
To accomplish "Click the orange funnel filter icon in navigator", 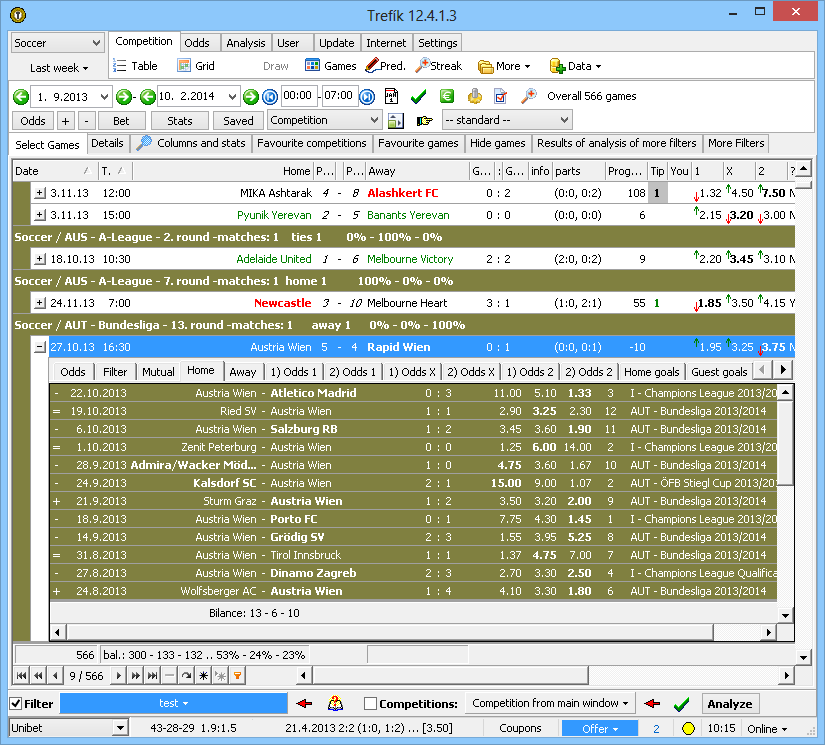I will tap(237, 676).
